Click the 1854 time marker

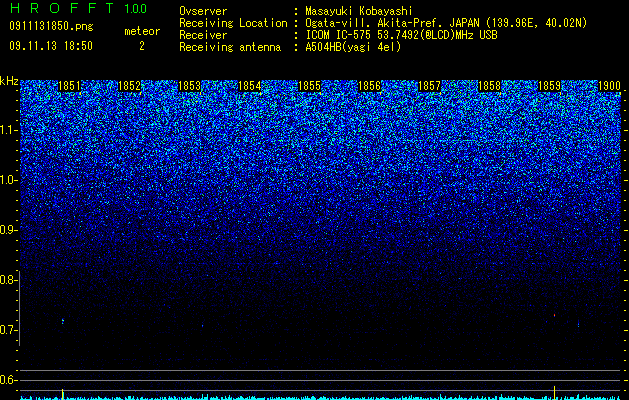point(250,86)
